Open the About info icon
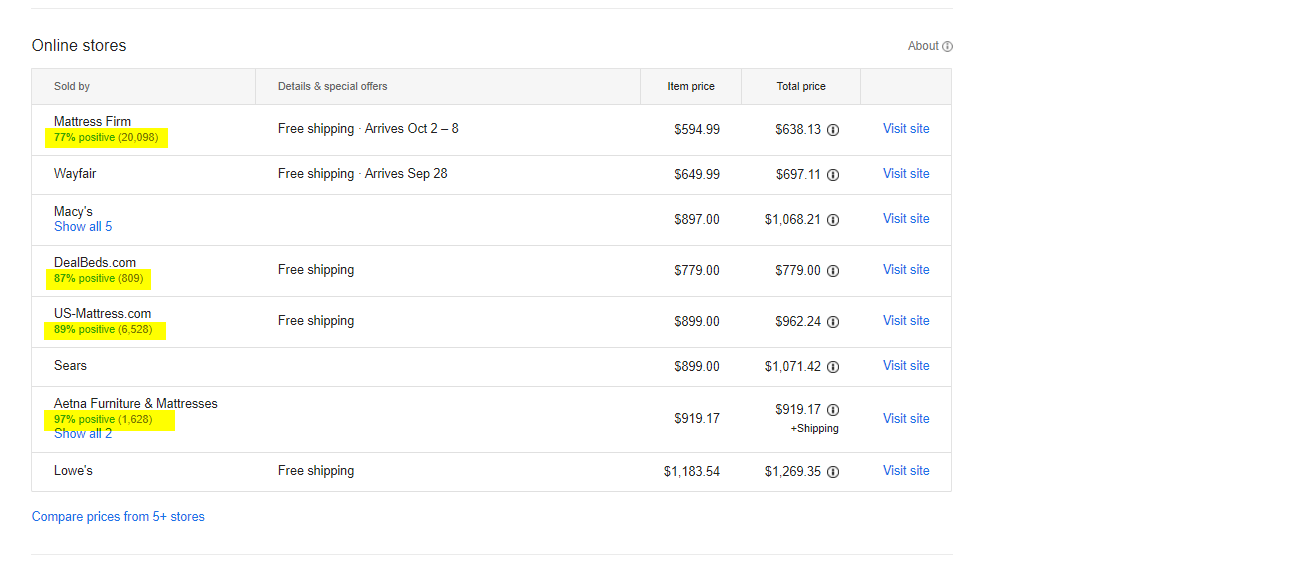This screenshot has width=1294, height=568. (947, 46)
